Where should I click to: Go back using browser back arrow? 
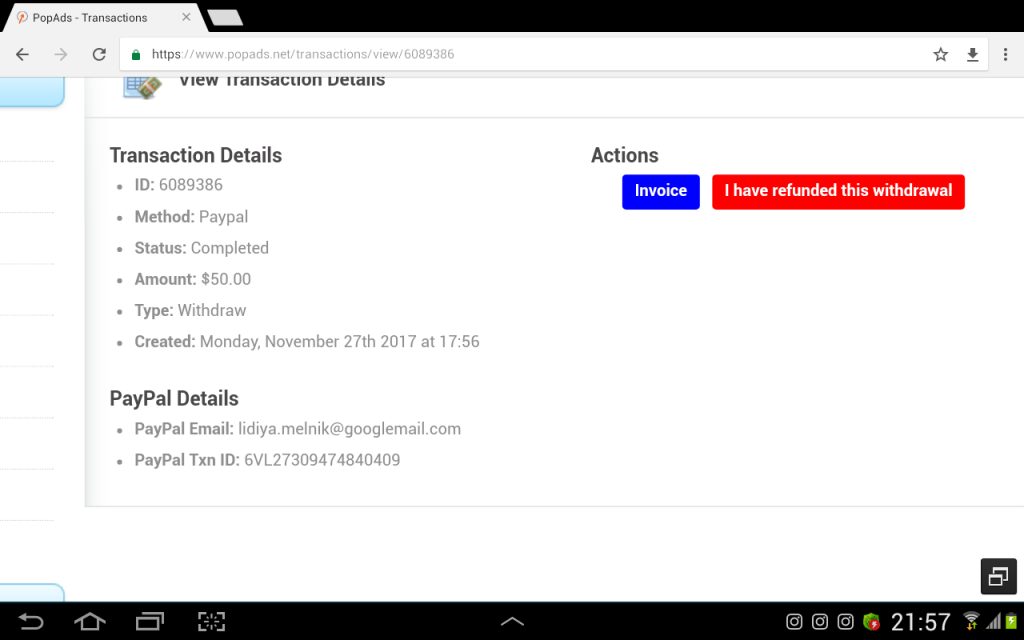[22, 54]
